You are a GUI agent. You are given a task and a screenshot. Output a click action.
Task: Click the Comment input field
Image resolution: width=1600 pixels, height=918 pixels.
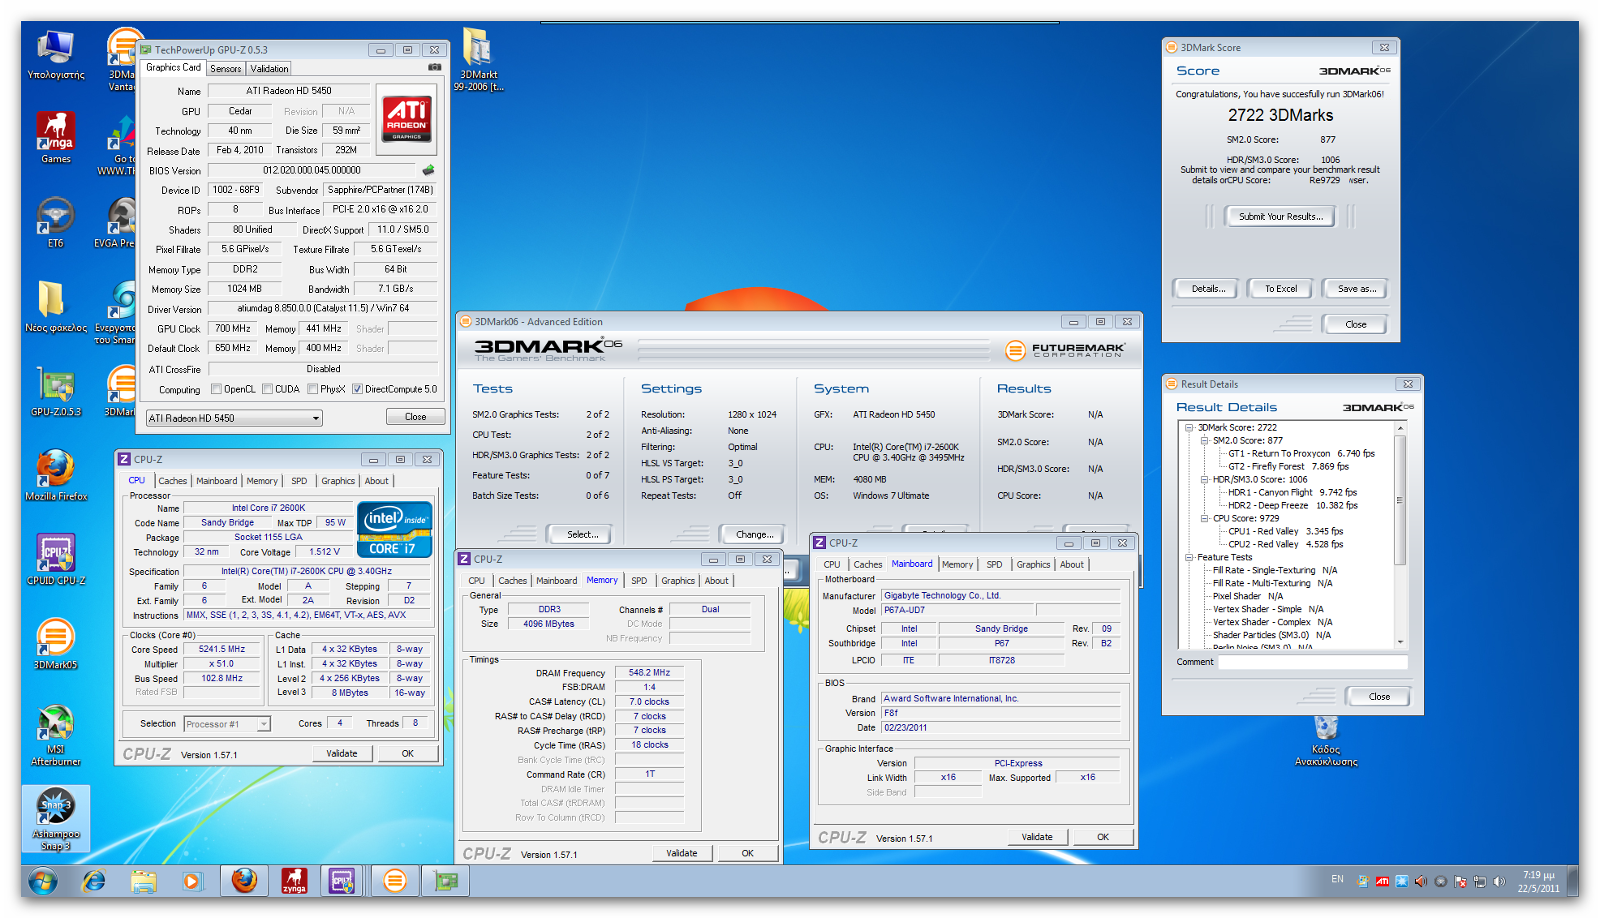1312,662
